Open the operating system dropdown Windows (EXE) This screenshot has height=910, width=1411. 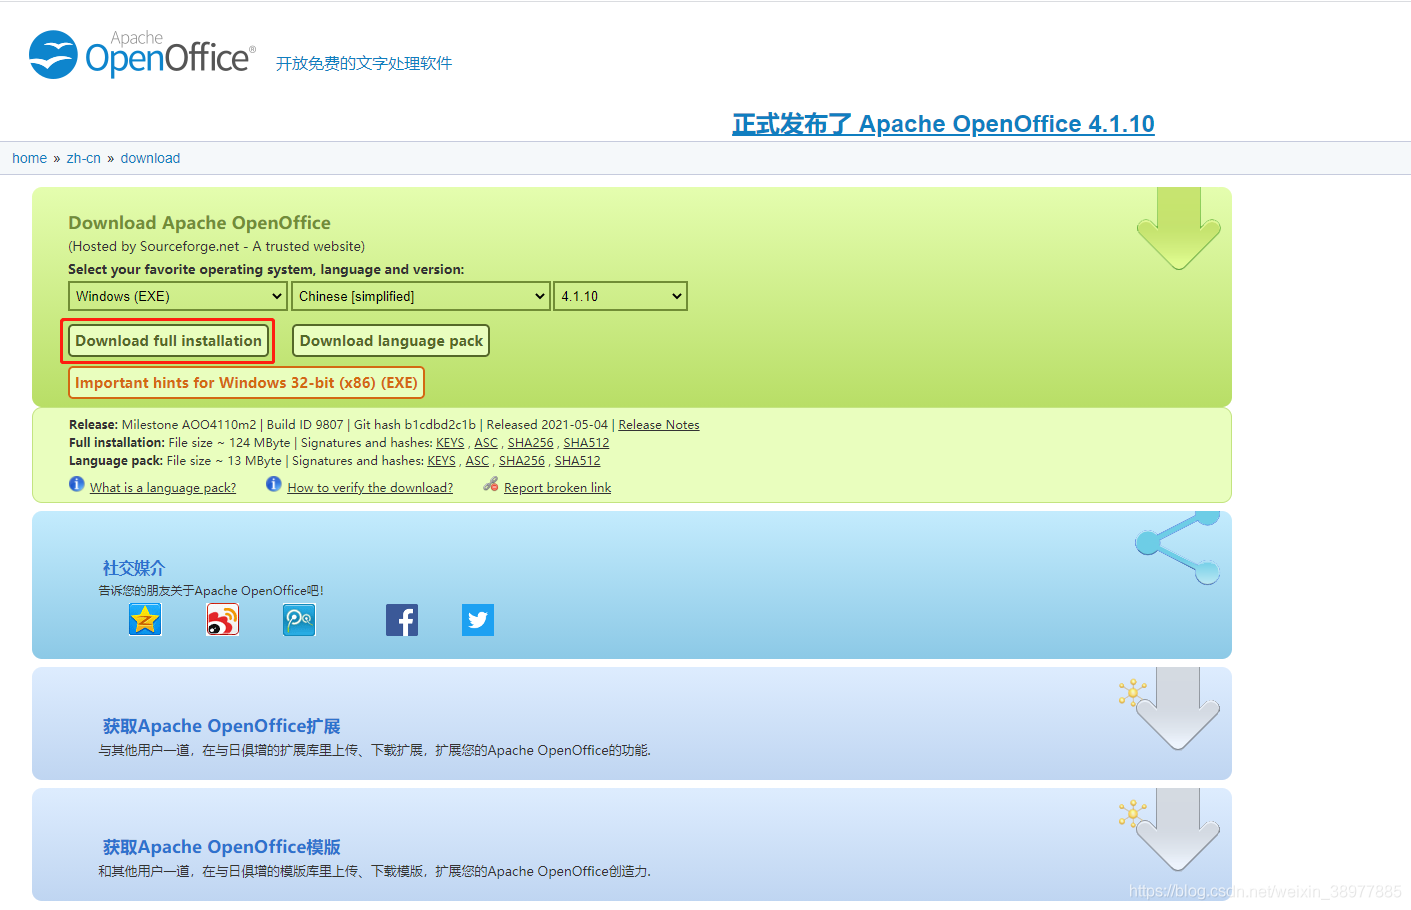coord(179,296)
